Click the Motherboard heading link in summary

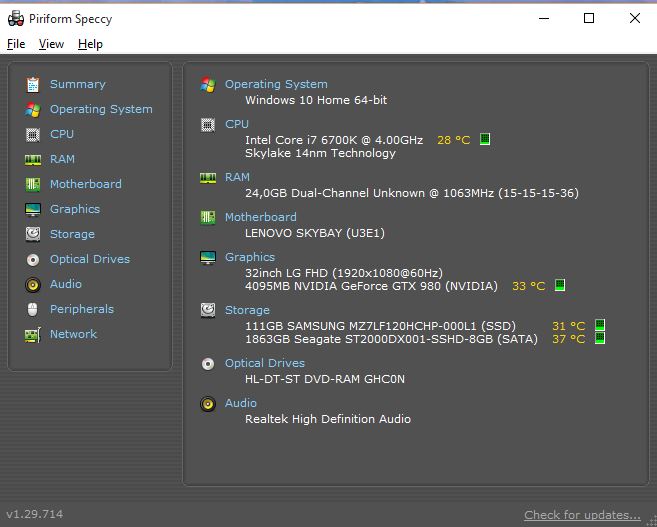coord(261,217)
